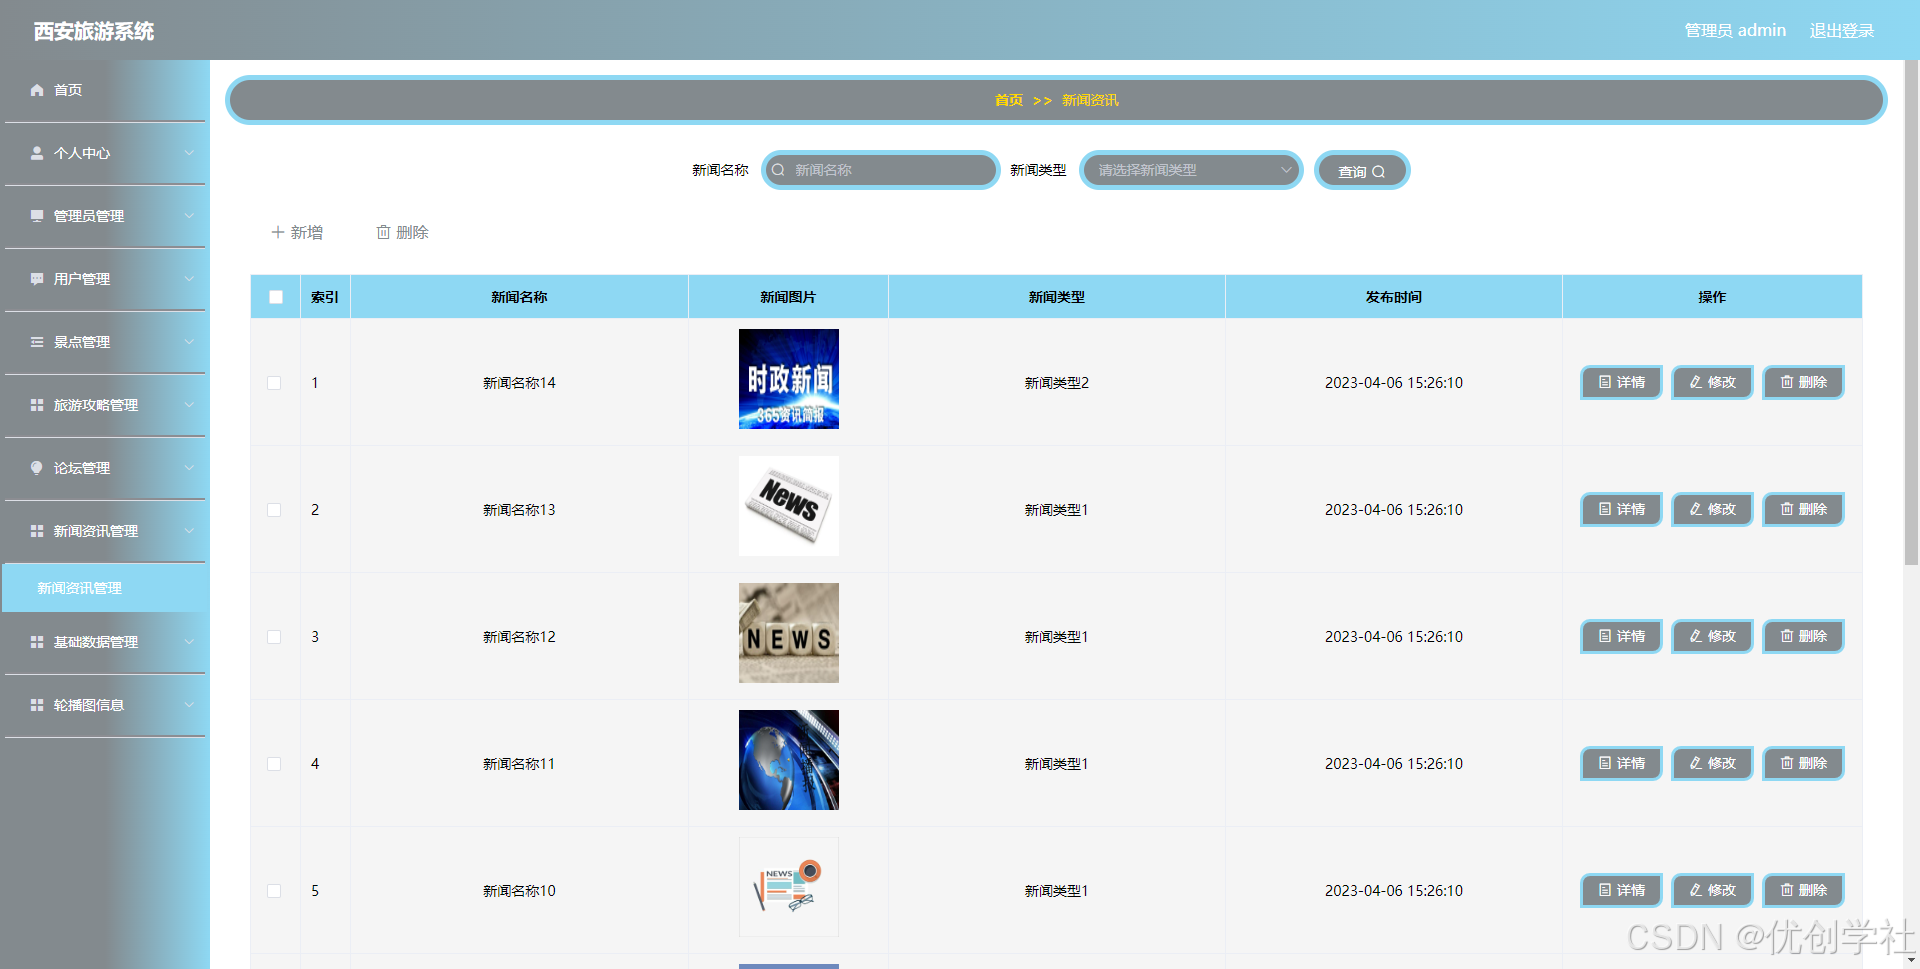Viewport: 1920px width, 969px height.
Task: Expand 论坛管理 with its chevron arrow
Action: (189, 468)
